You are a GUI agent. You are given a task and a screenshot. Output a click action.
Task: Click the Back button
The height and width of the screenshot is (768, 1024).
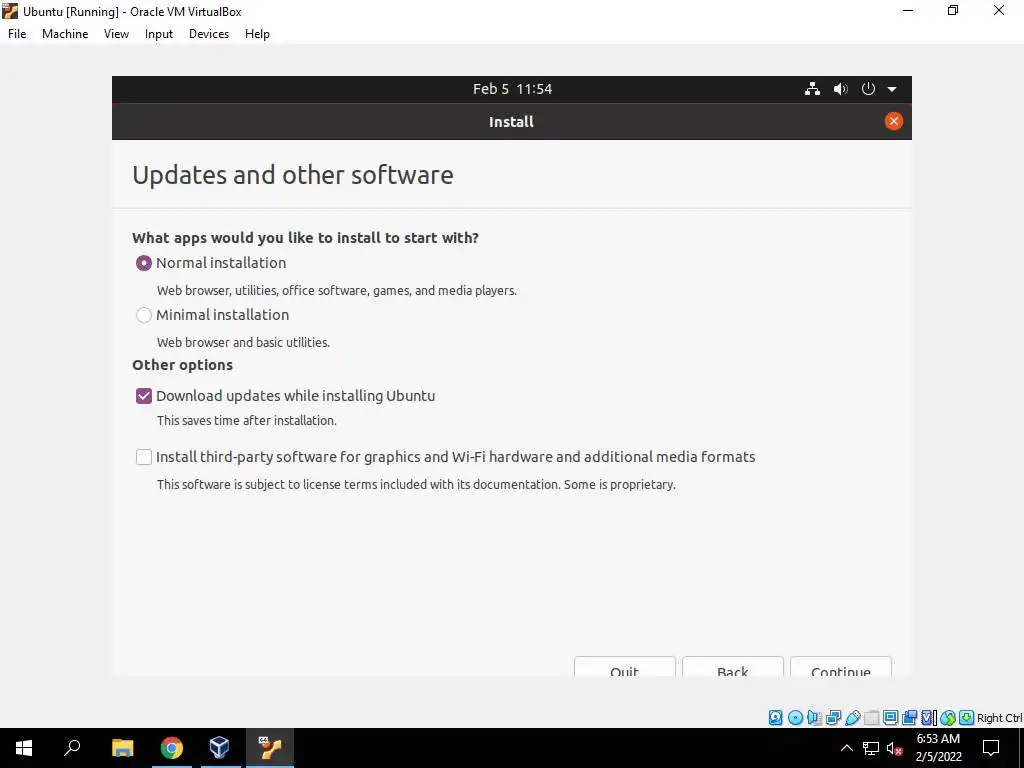click(x=733, y=667)
